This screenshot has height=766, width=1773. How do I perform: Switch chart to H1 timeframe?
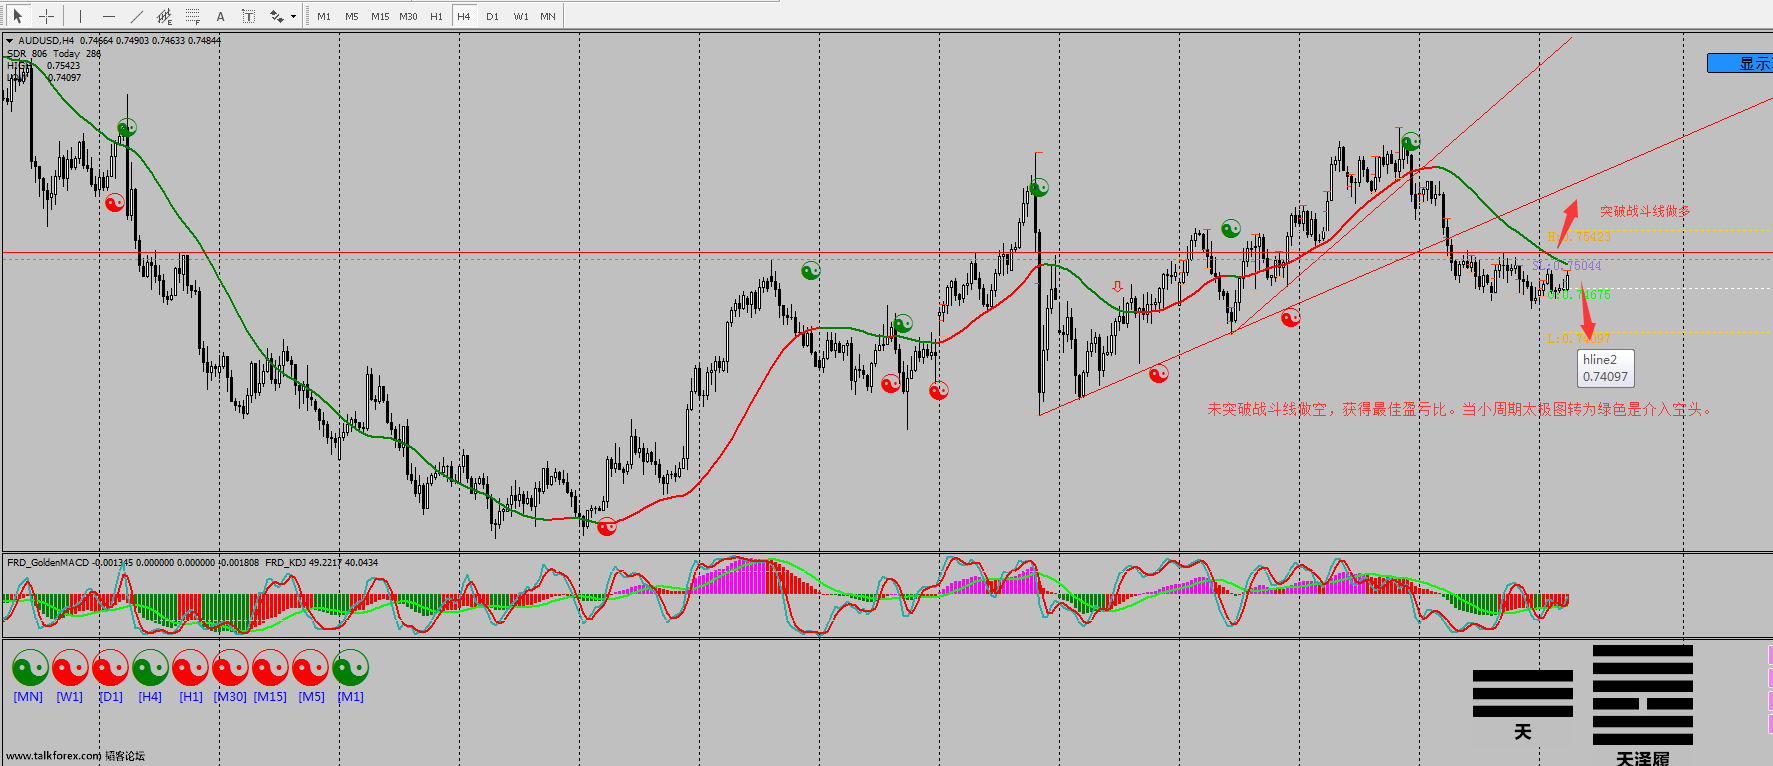[x=436, y=16]
